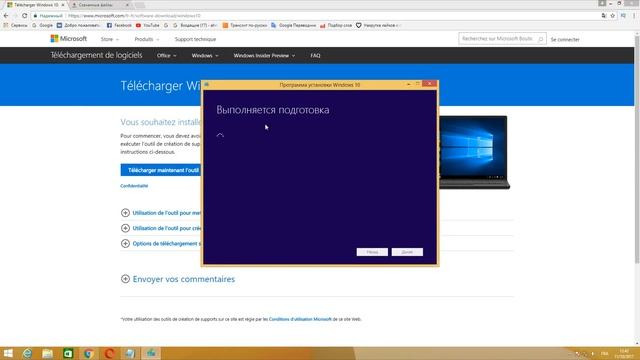Open the Добро пожаловать bookmark

pyautogui.click(x=78, y=25)
